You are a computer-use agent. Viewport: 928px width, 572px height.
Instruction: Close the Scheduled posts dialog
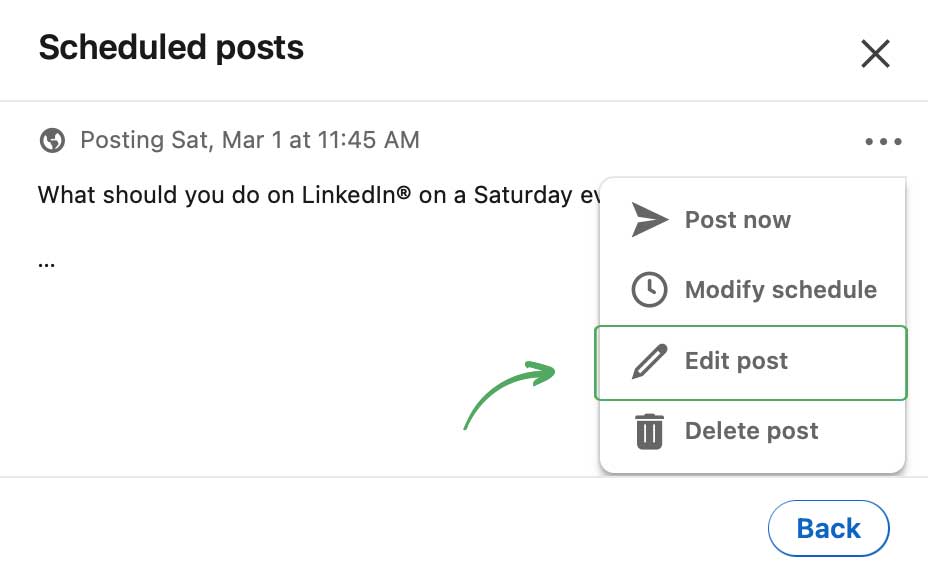click(875, 54)
